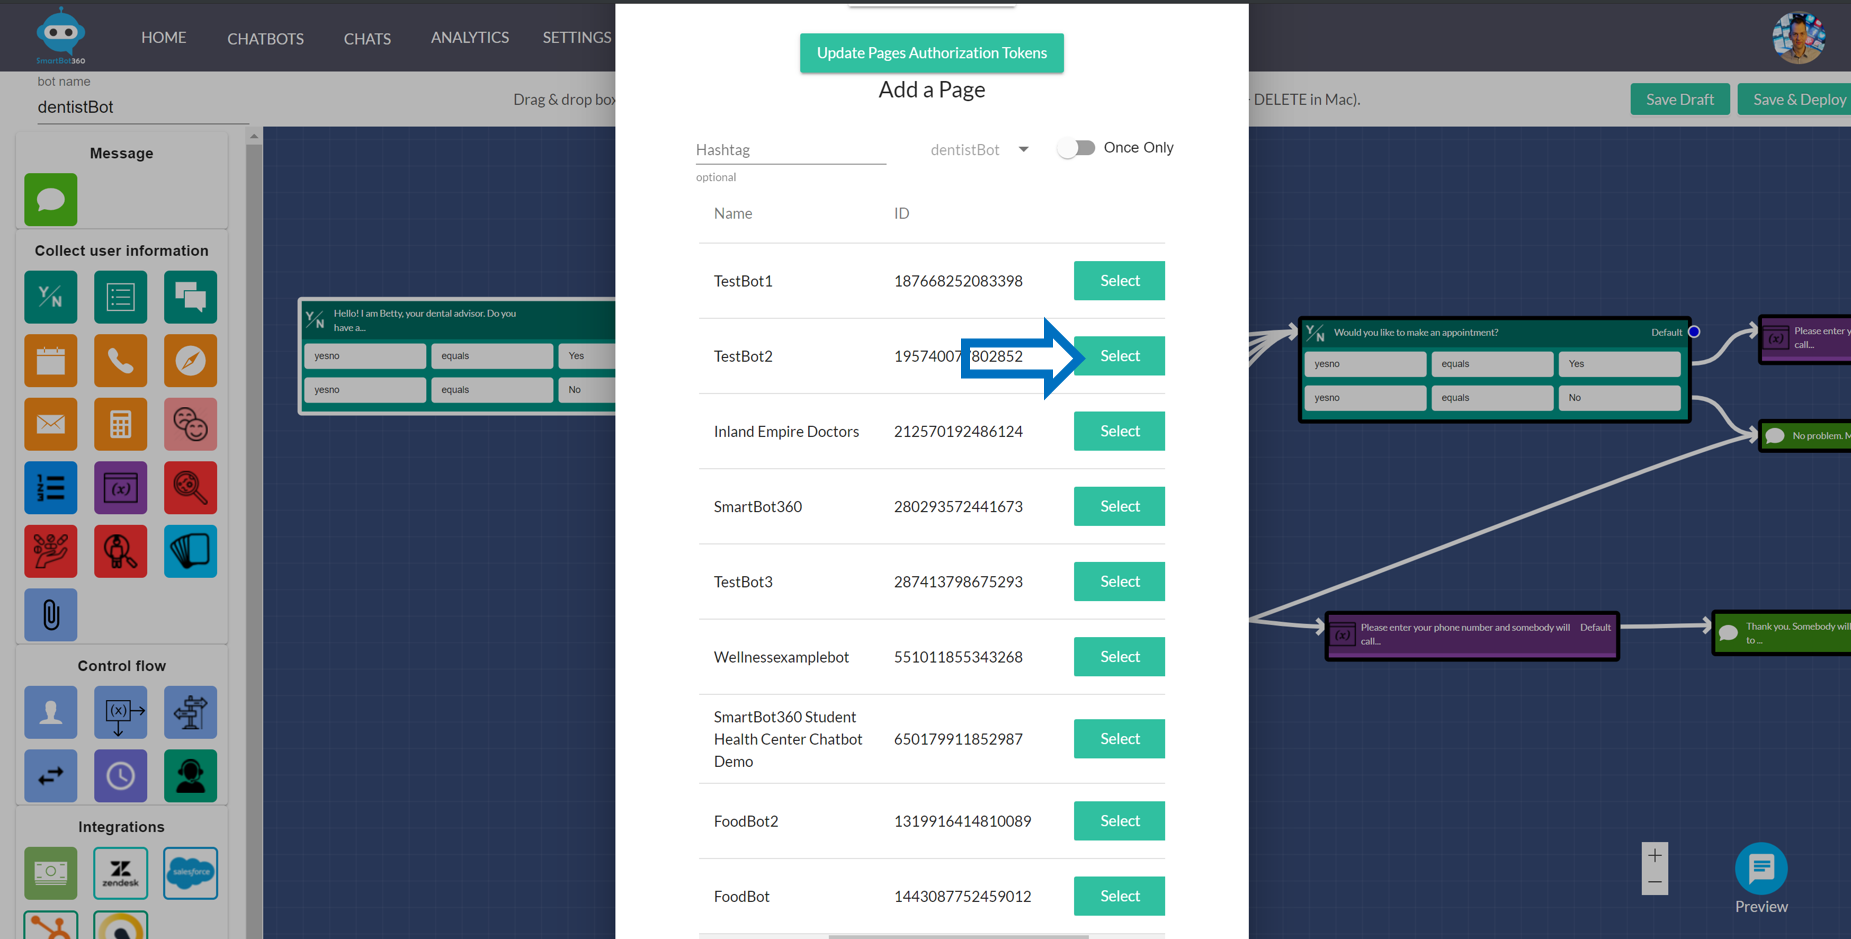Open the user avatar menu
The image size is (1851, 939).
1798,38
